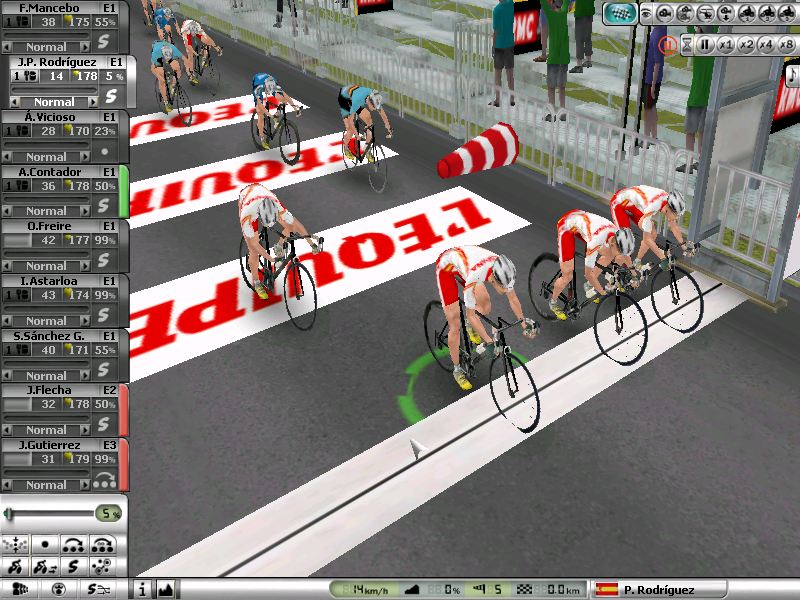Select the maintain position dot icon
This screenshot has height=600, width=800.
pos(44,545)
